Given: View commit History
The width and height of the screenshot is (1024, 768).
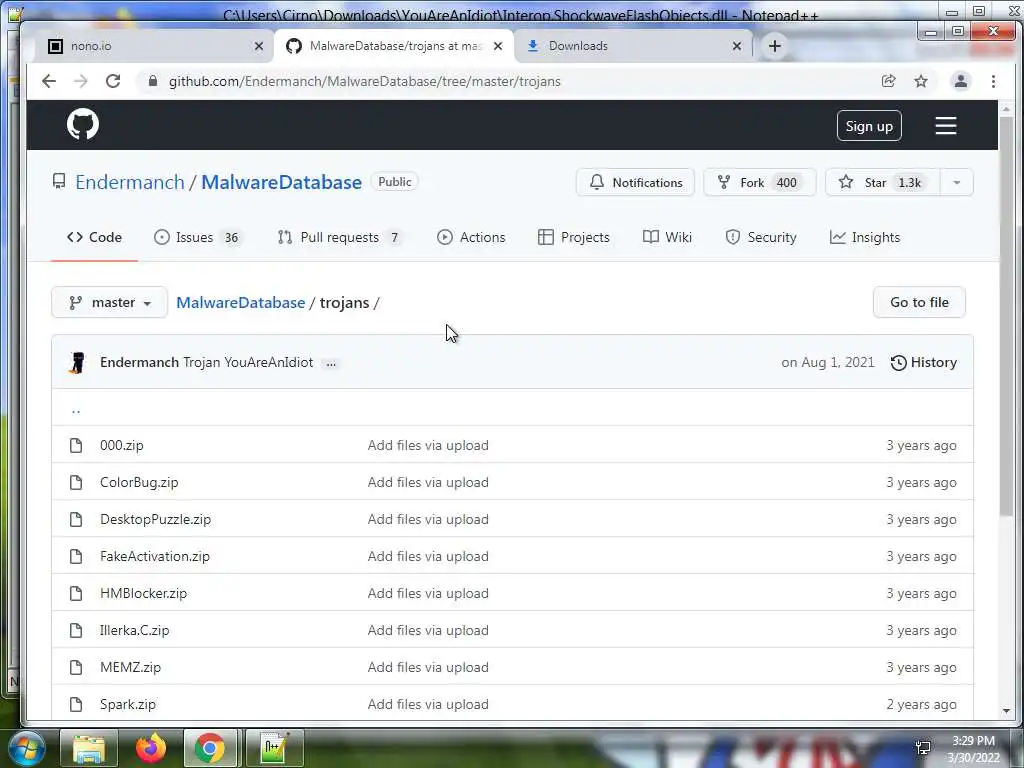Looking at the screenshot, I should pyautogui.click(x=924, y=362).
